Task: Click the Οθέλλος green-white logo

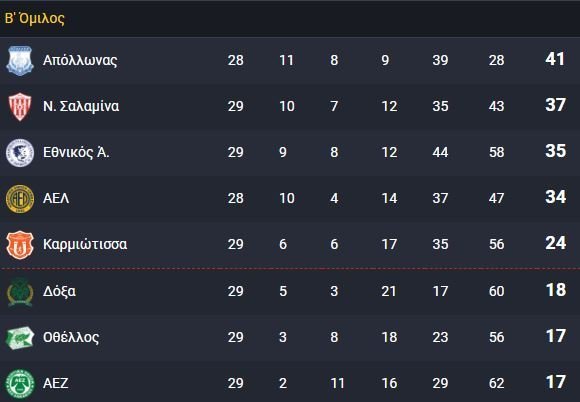Action: click(20, 338)
